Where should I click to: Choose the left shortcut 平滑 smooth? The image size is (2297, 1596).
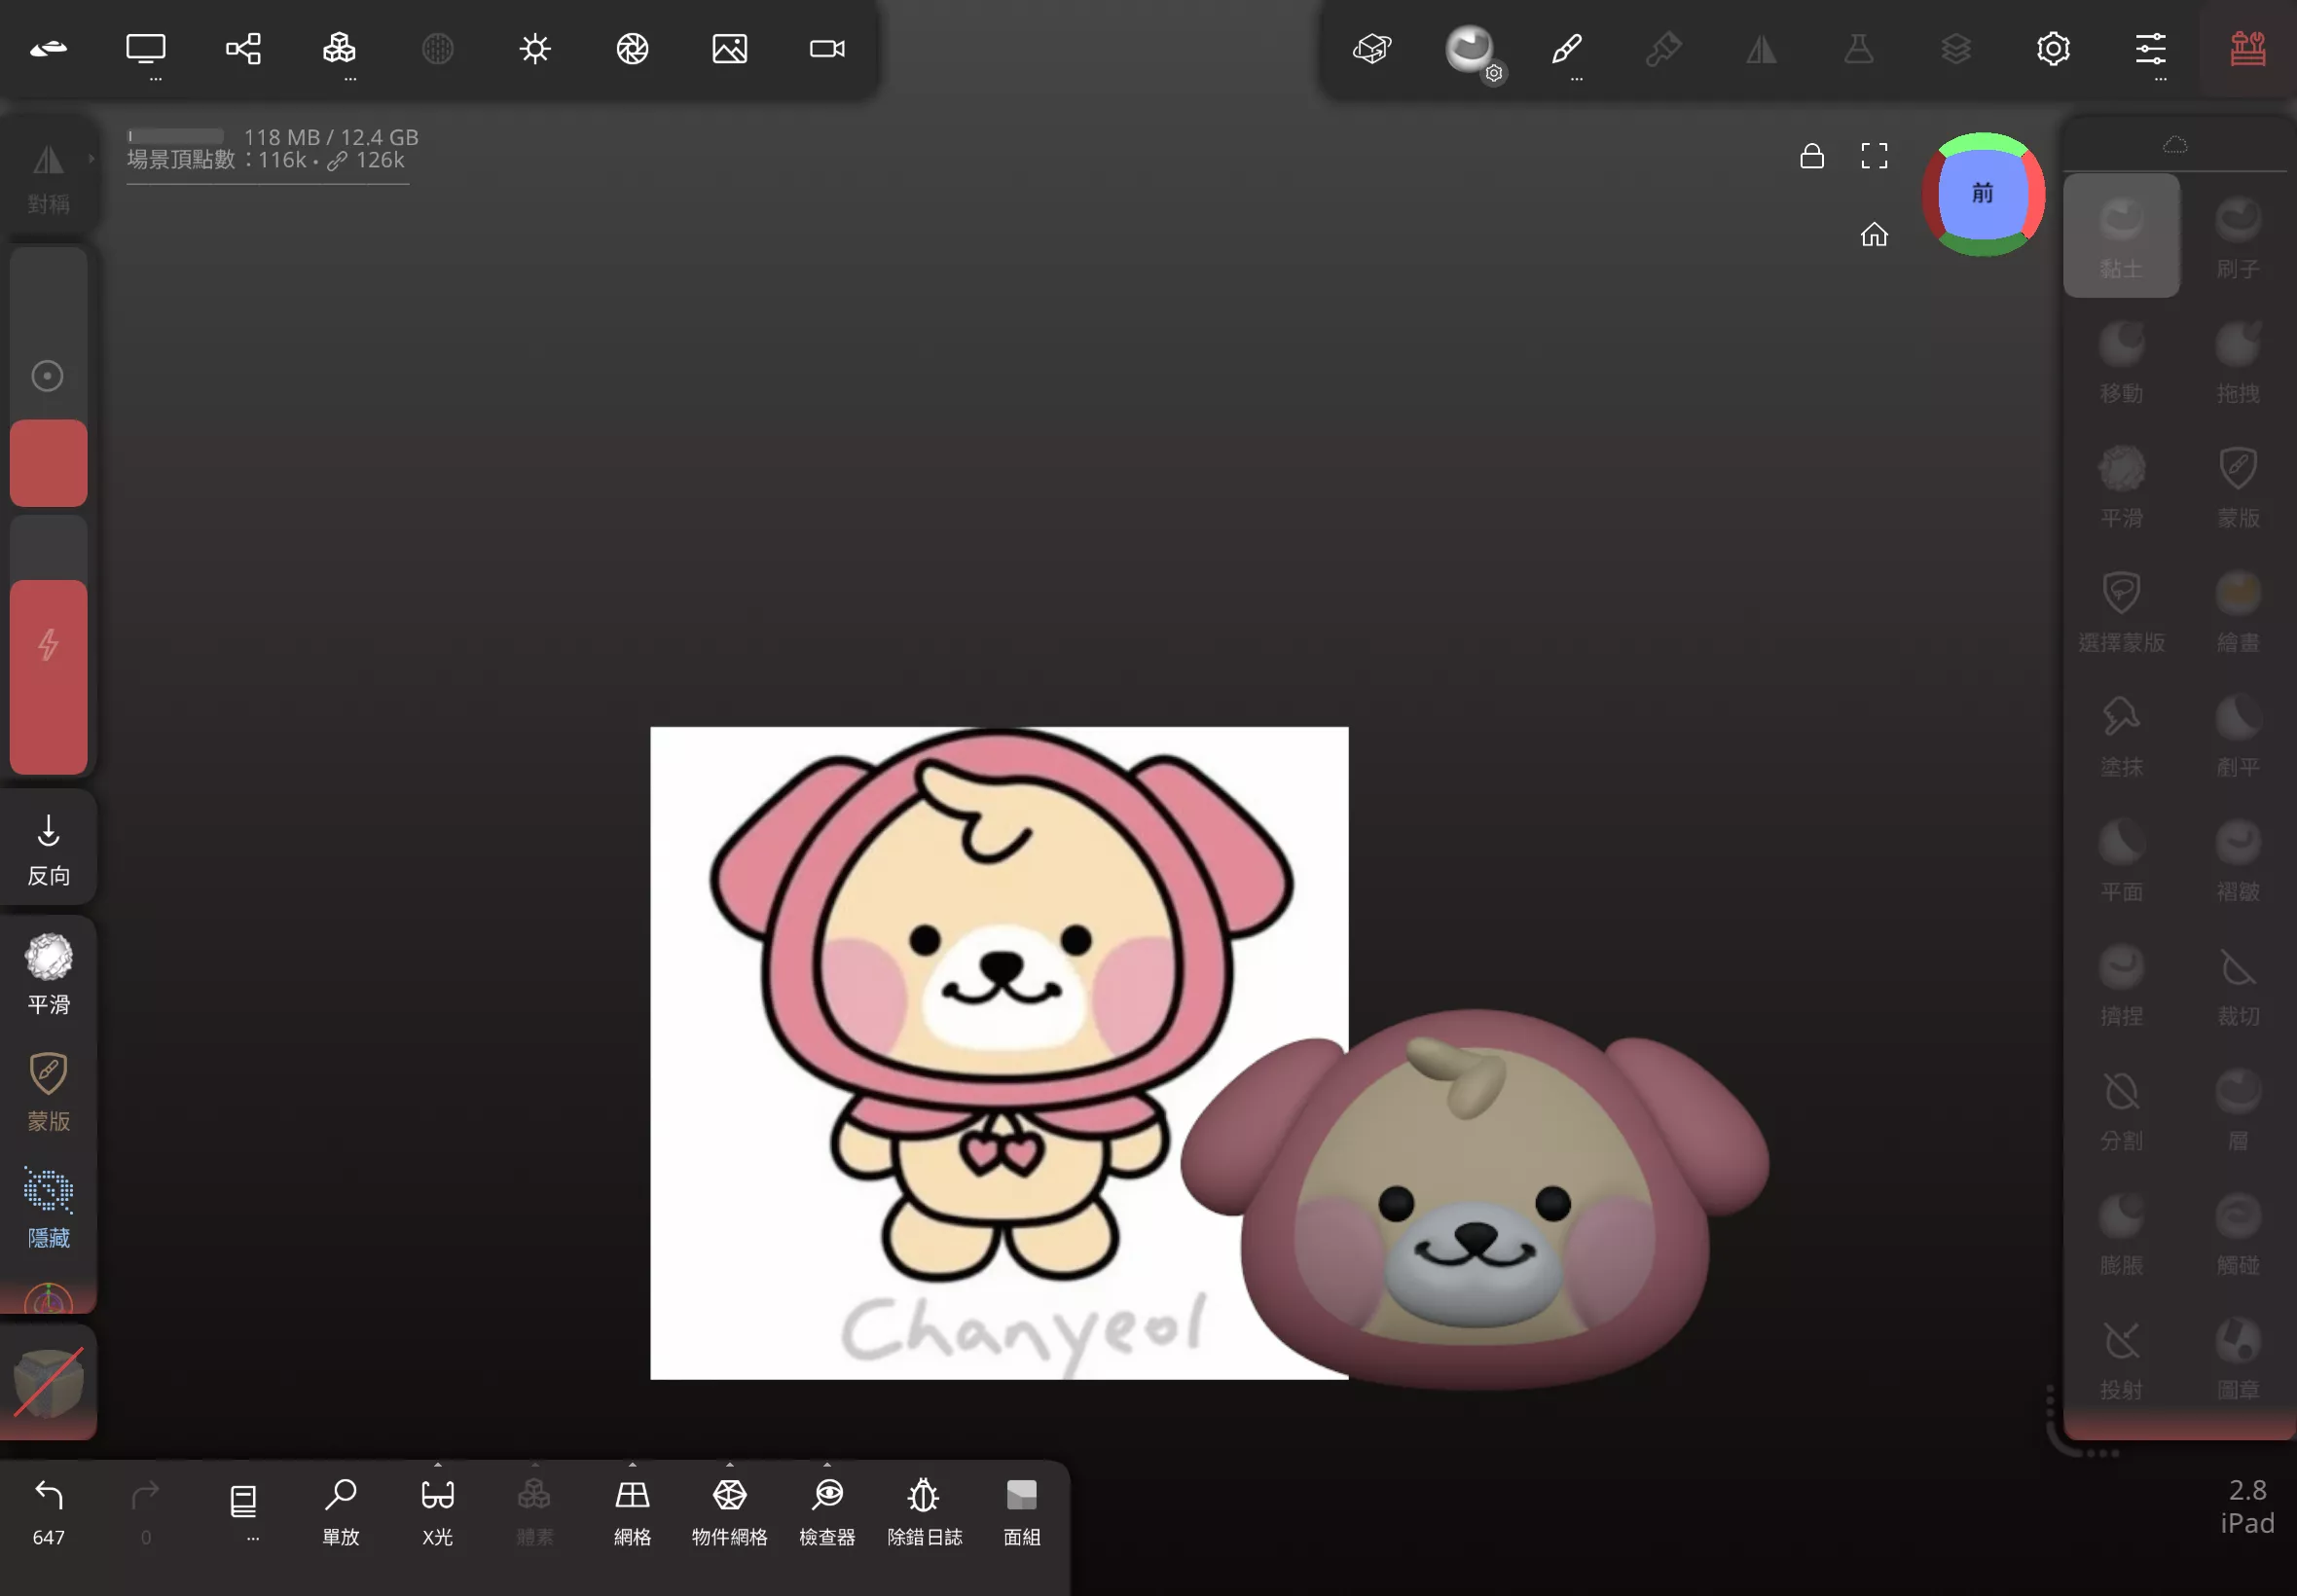(x=48, y=974)
